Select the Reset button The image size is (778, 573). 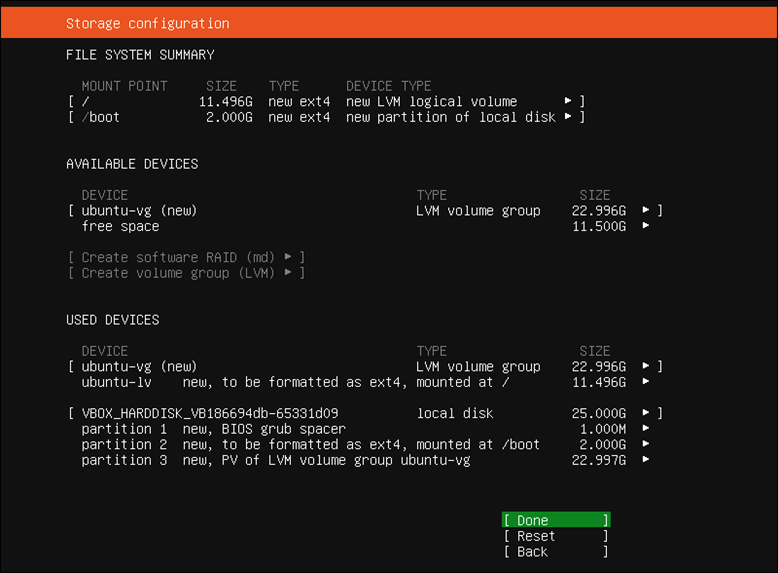click(556, 536)
